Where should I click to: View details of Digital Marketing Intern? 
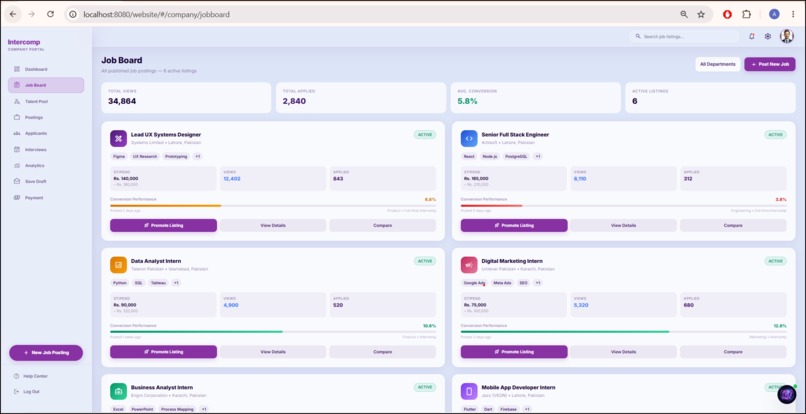coord(624,352)
